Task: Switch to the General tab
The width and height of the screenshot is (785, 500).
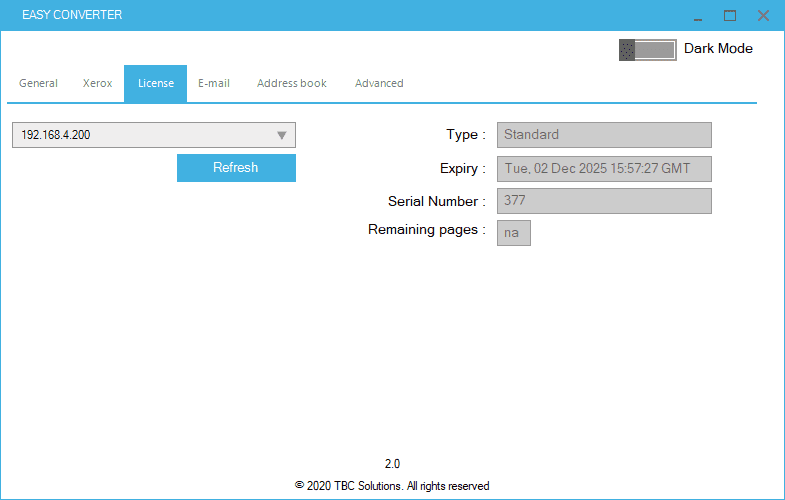Action: [38, 83]
